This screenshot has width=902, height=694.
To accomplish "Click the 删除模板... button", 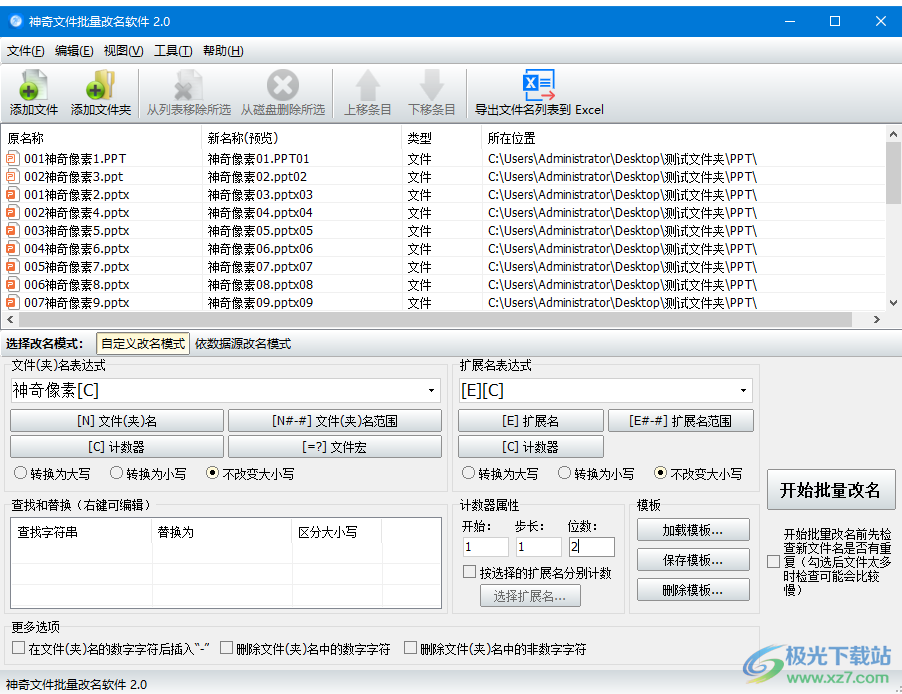I will click(693, 590).
